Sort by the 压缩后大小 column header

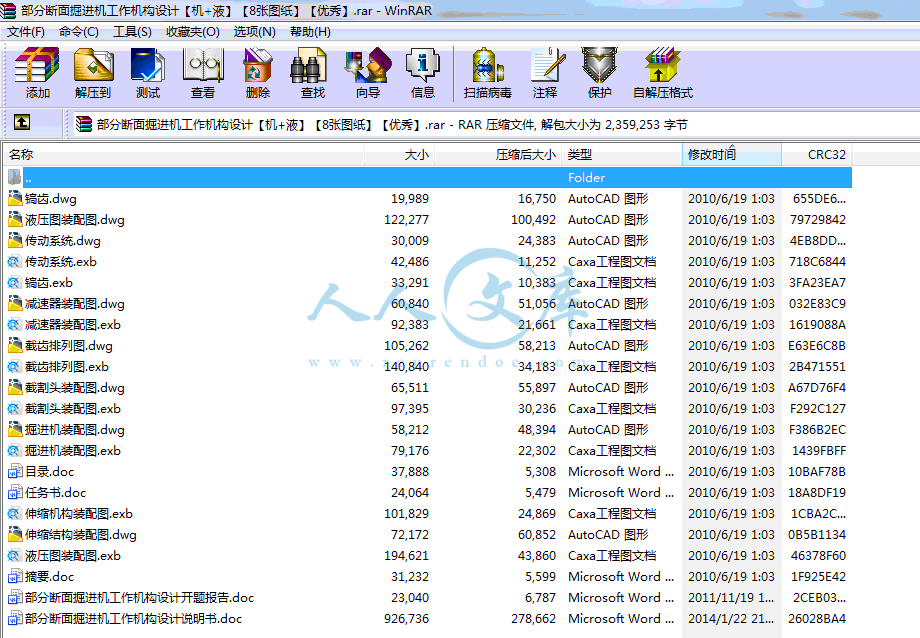click(x=498, y=154)
